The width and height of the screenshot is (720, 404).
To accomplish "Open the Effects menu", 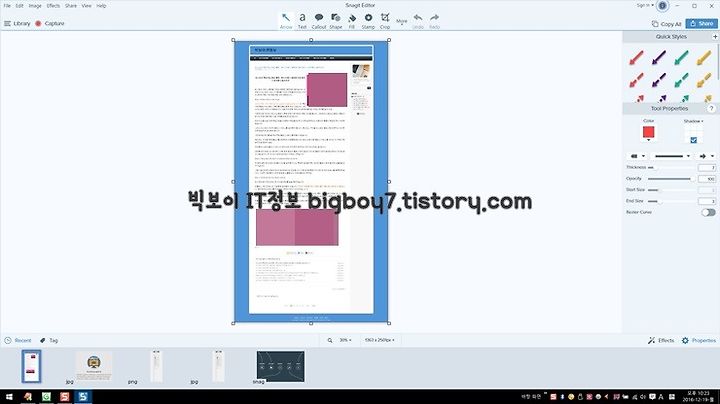I will [53, 6].
